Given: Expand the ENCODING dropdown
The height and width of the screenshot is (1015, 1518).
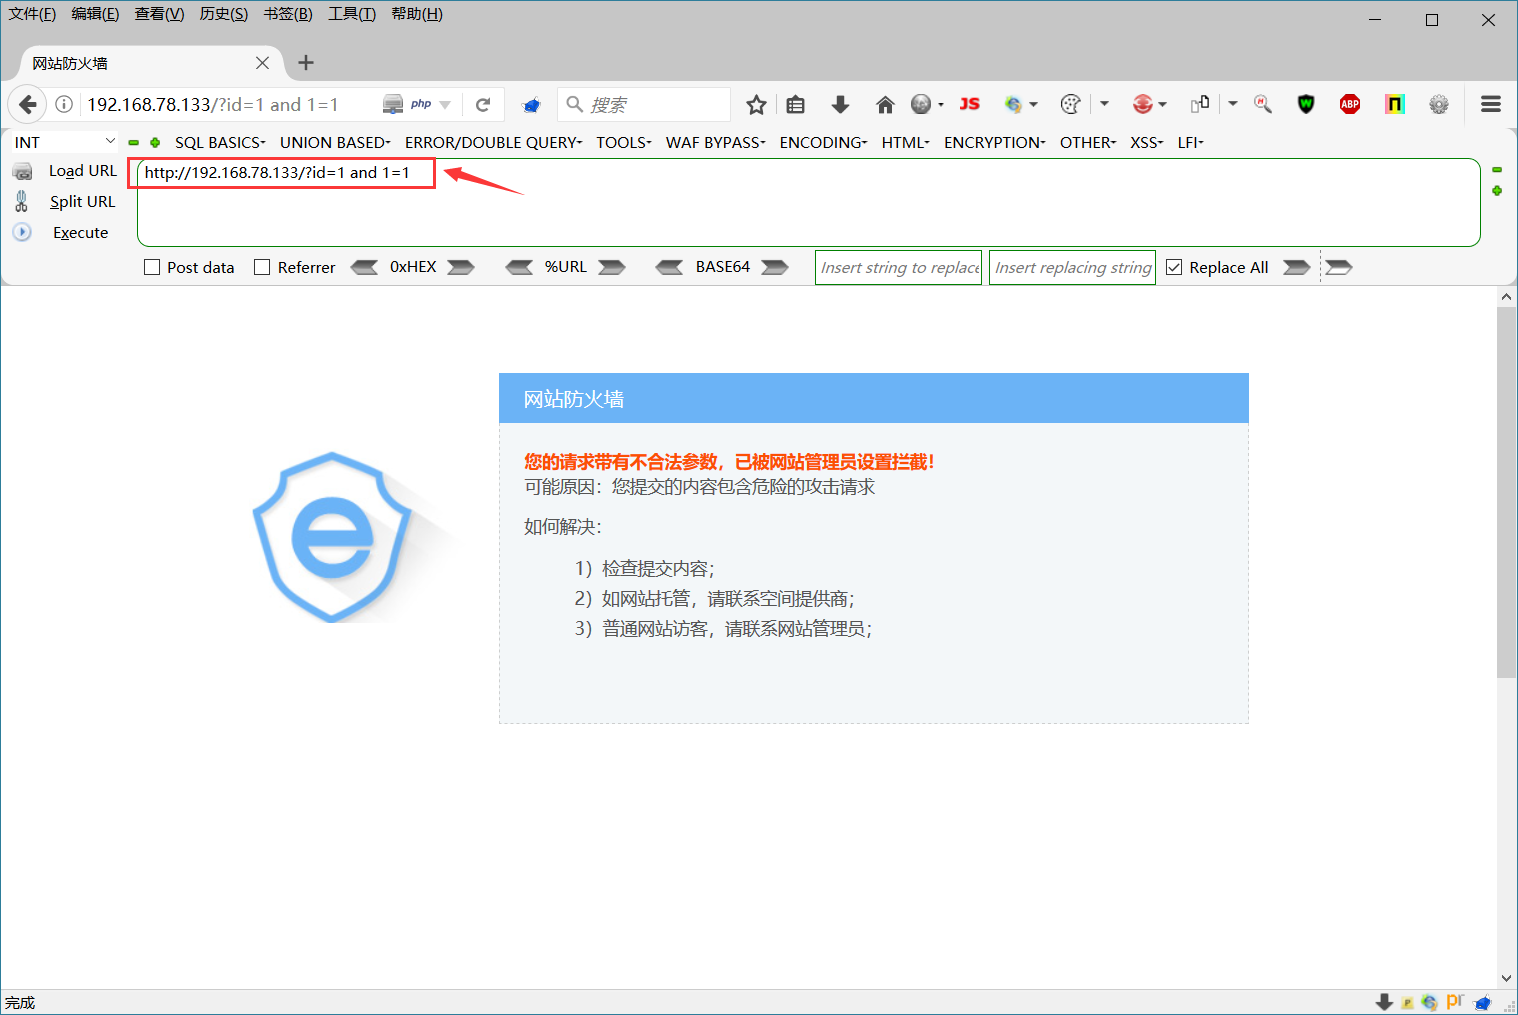Looking at the screenshot, I should click(x=823, y=143).
